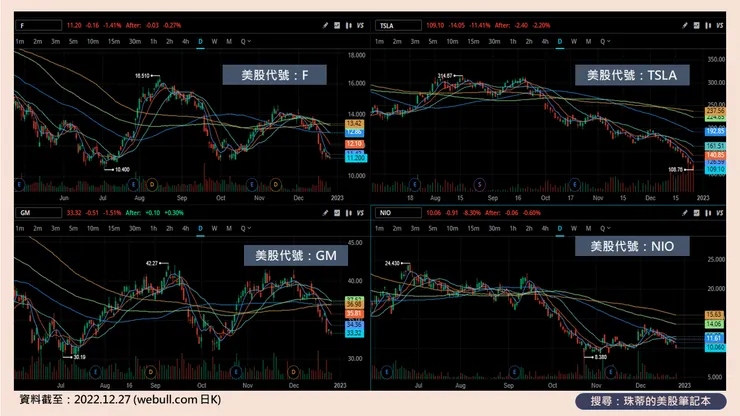Open the drawing pencil tool on F chart
740x416 pixels.
click(325, 25)
